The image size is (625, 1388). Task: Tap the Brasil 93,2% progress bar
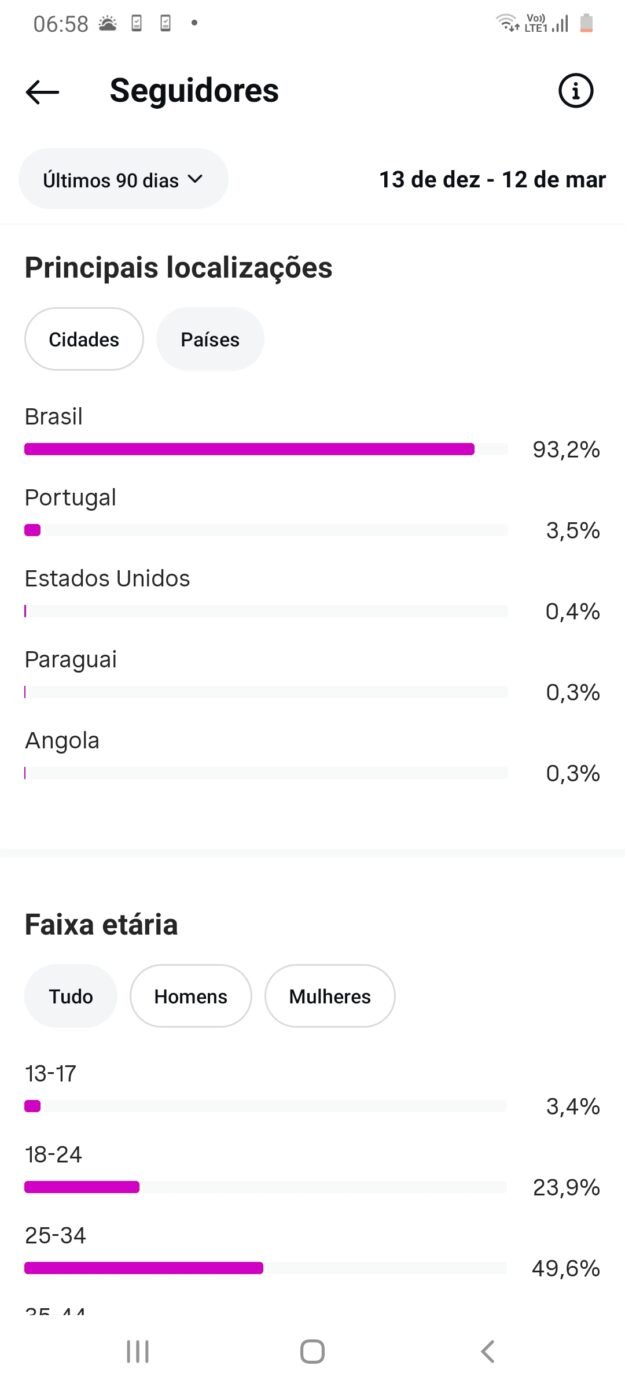click(x=249, y=449)
